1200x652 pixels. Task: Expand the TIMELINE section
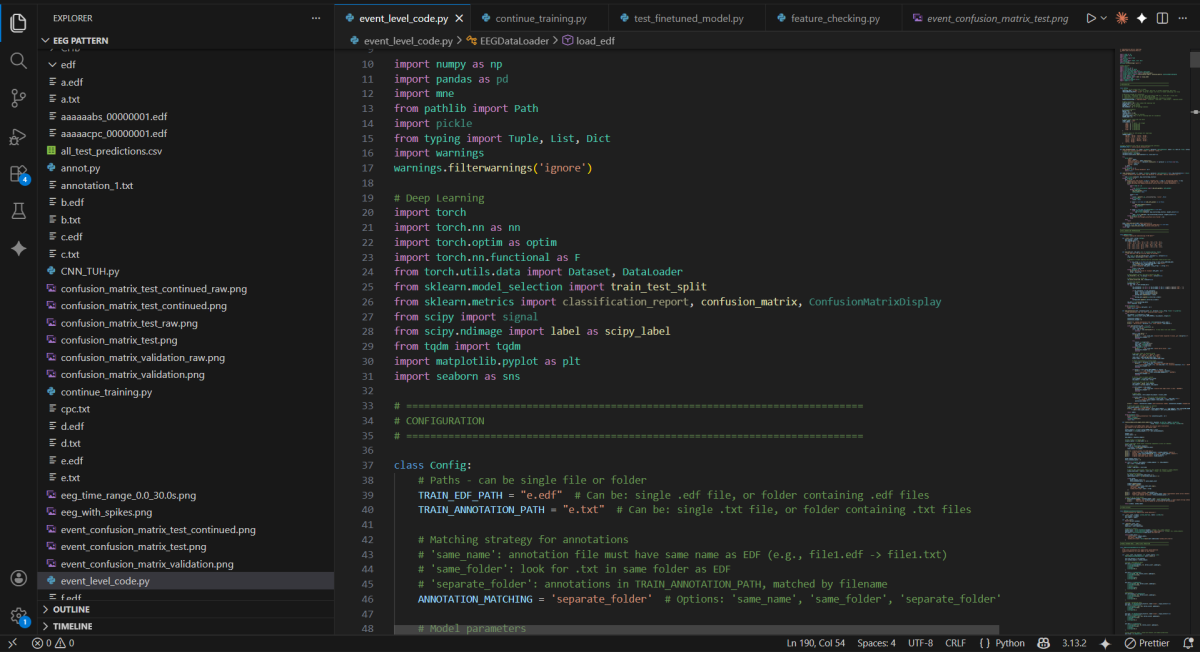pos(72,626)
